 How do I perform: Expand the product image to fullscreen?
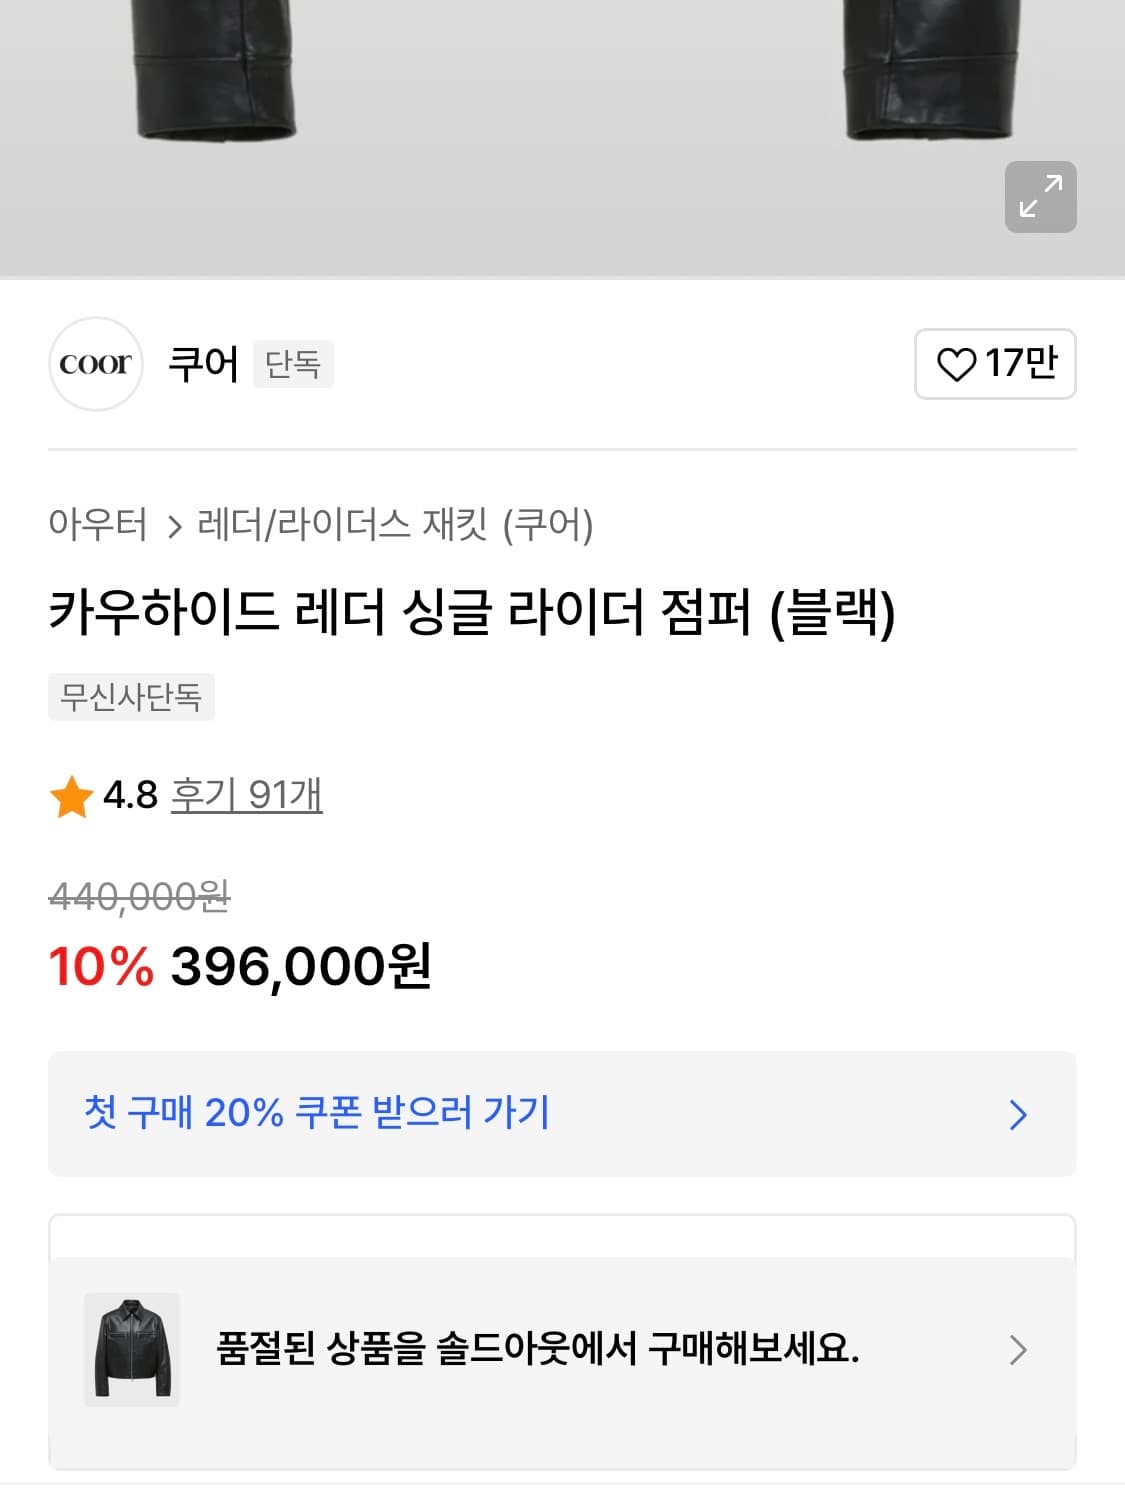(1040, 197)
